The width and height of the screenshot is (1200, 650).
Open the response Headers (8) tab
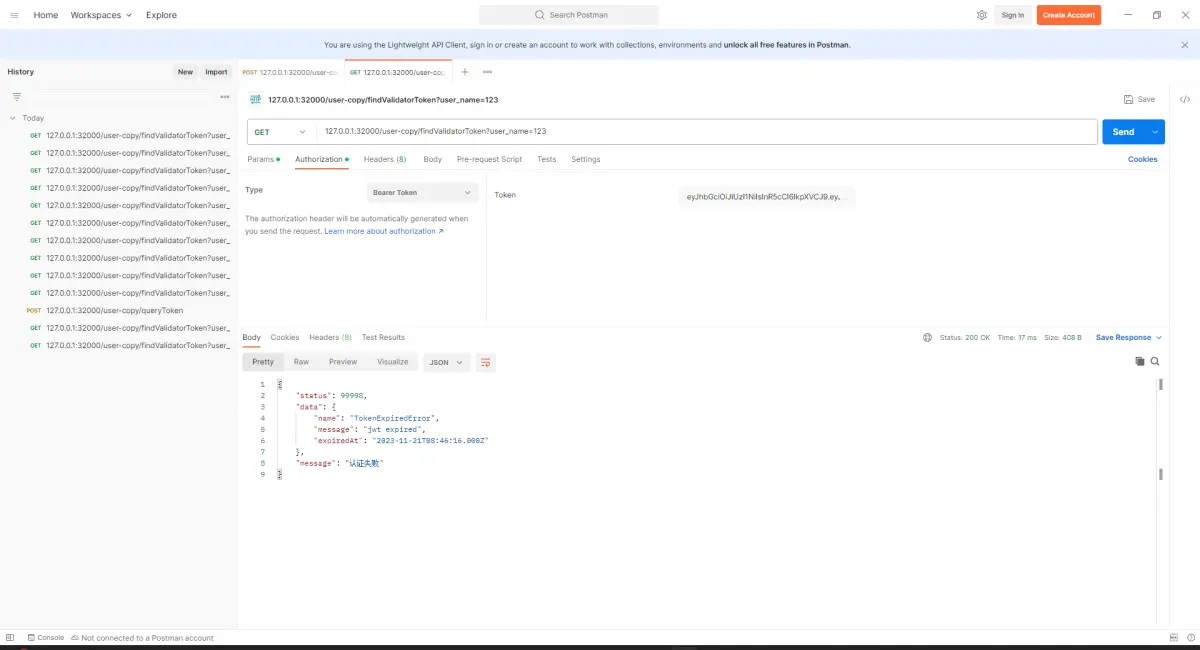click(330, 337)
